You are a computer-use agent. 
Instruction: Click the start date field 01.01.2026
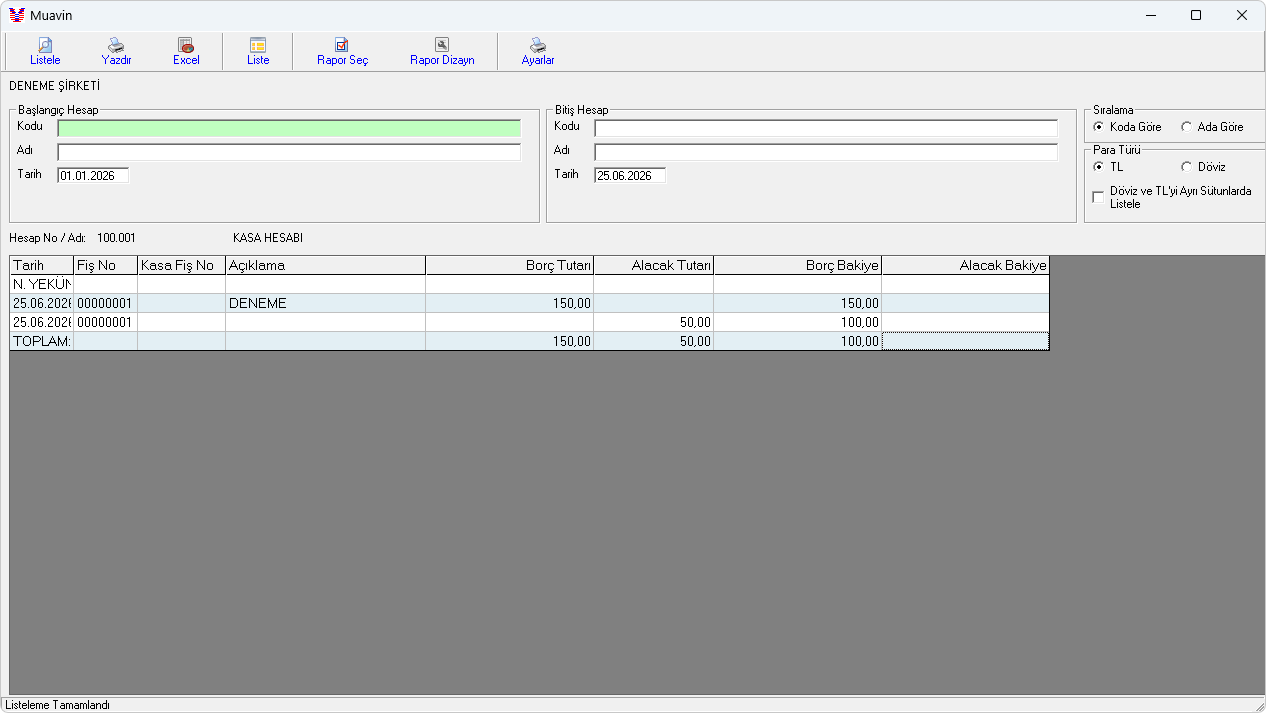coord(93,175)
